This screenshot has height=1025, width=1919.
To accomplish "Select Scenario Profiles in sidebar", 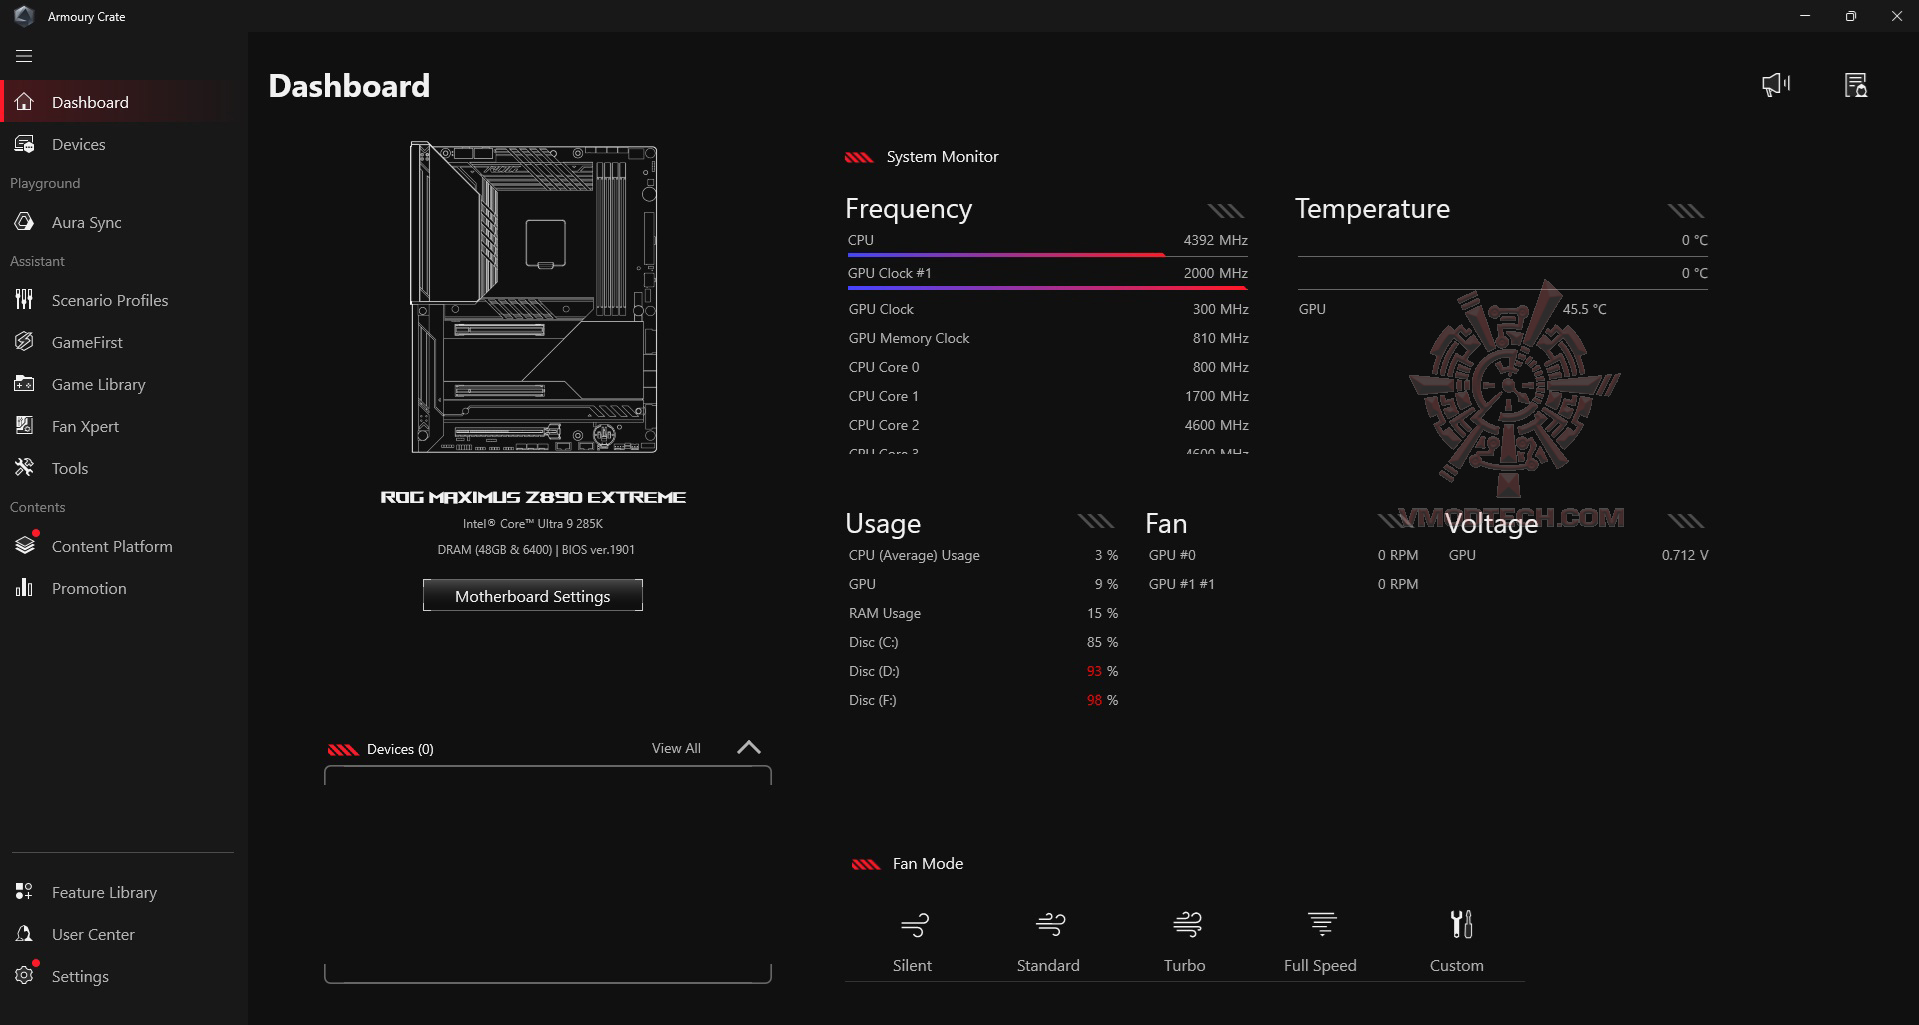I will [x=124, y=300].
